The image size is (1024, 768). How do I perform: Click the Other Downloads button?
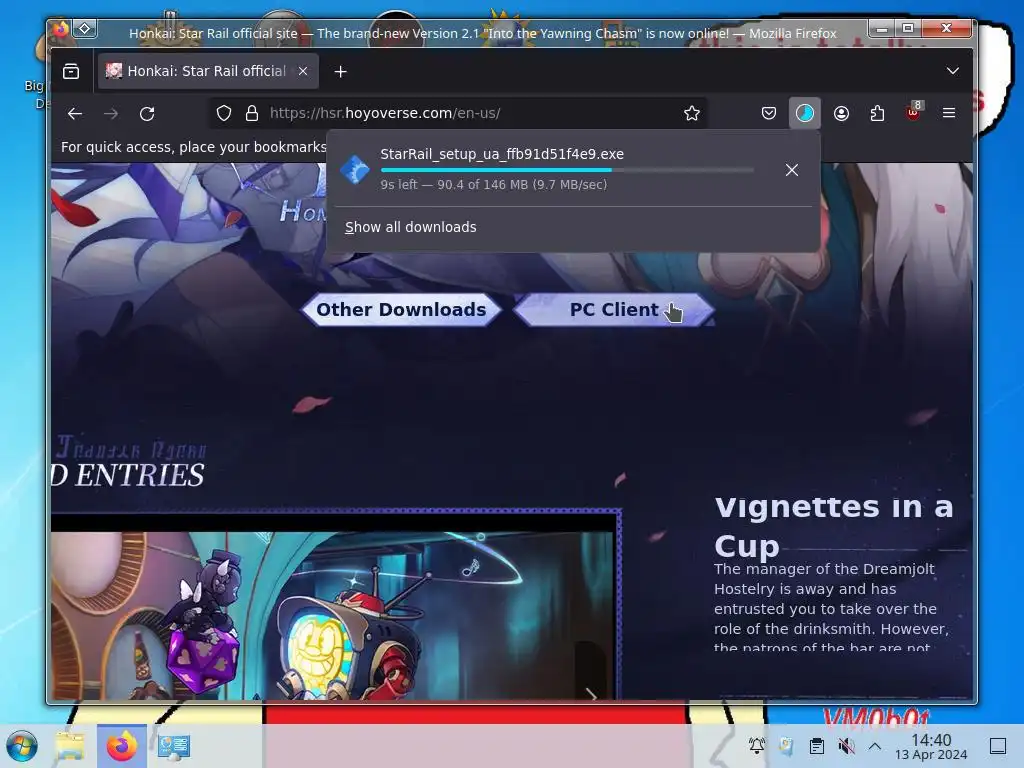pos(401,310)
